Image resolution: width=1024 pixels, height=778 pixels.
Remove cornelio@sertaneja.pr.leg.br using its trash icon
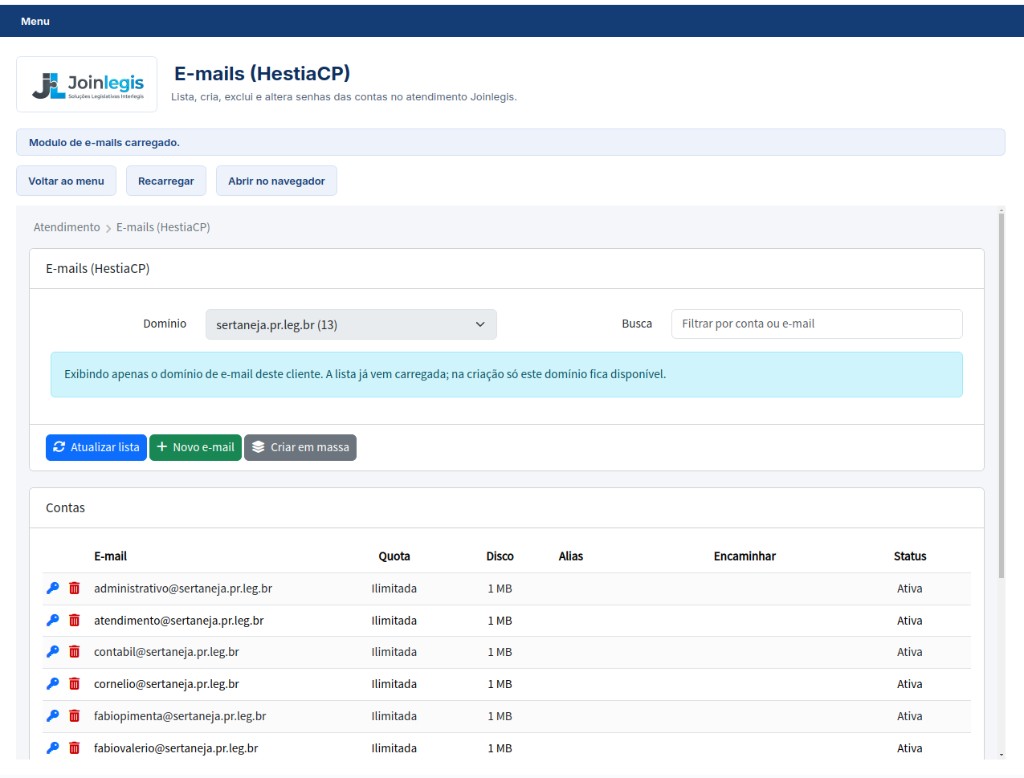click(74, 683)
